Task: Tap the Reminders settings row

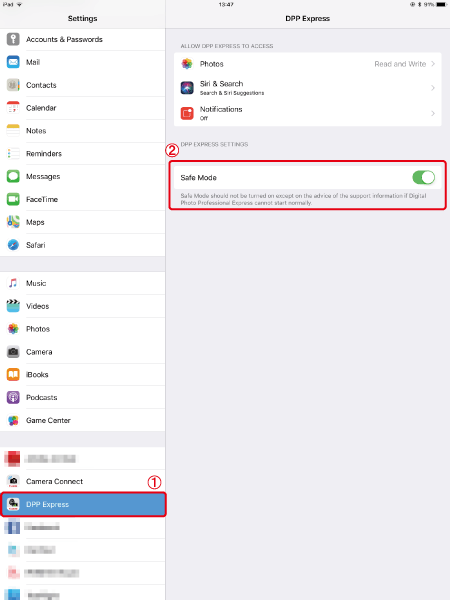Action: click(83, 153)
